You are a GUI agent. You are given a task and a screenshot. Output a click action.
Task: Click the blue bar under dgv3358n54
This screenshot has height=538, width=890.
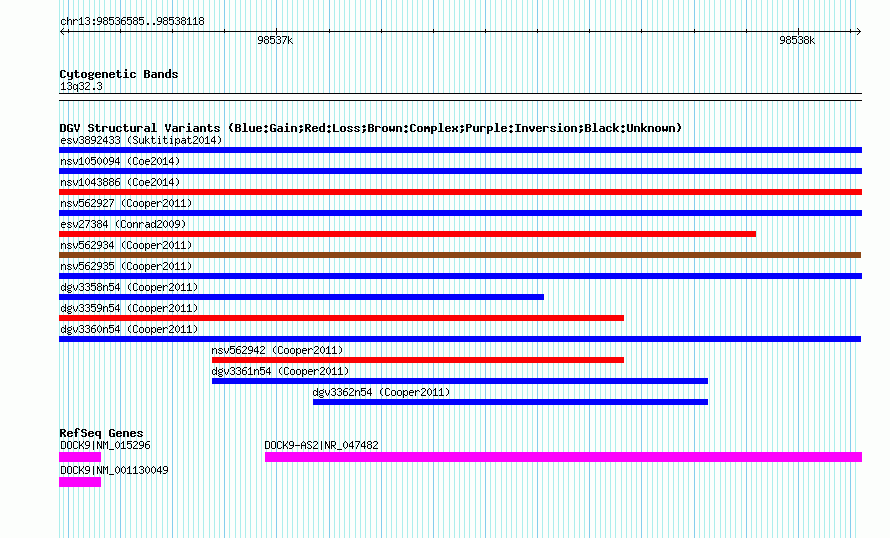301,297
